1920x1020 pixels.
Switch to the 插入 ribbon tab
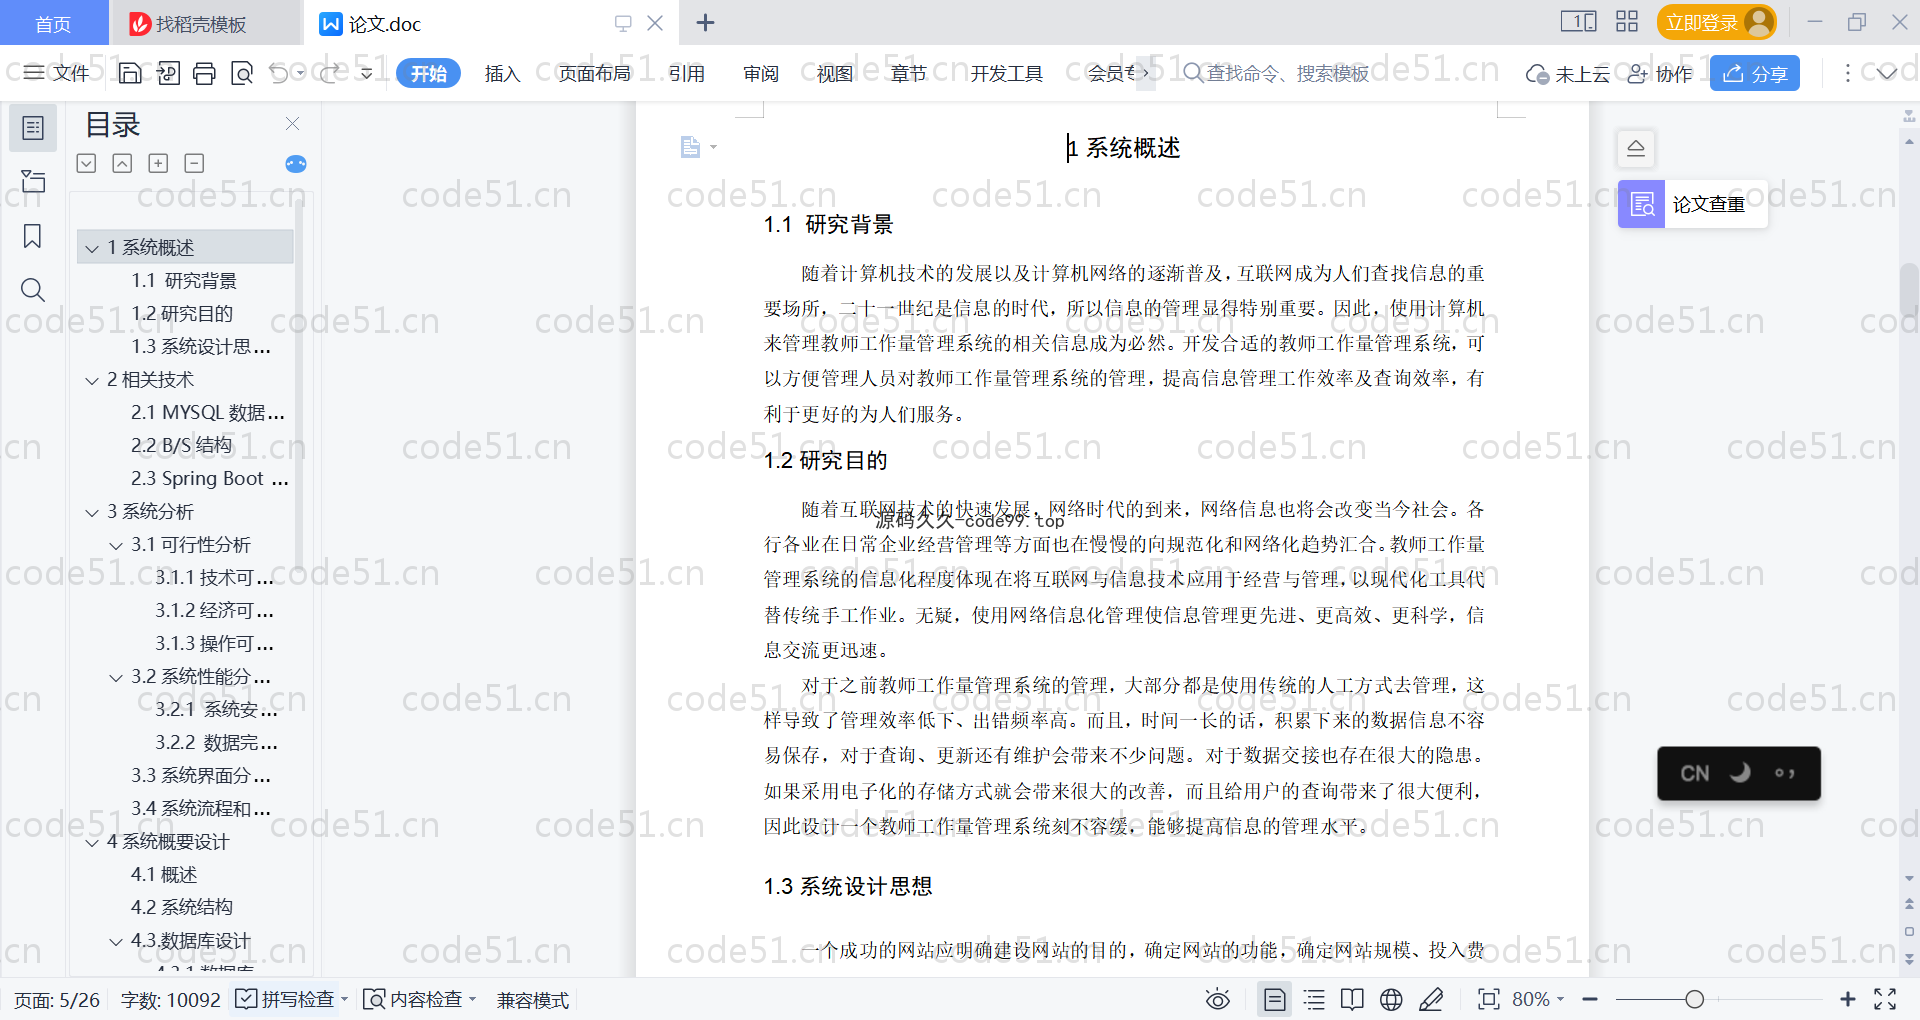click(x=502, y=73)
